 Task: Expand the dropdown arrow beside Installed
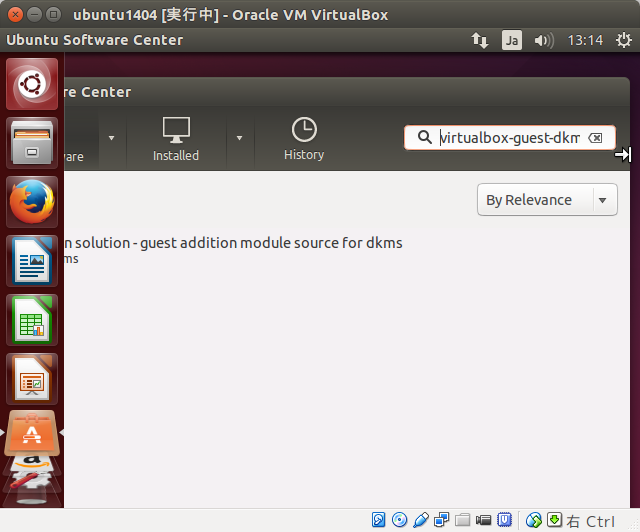(x=240, y=138)
